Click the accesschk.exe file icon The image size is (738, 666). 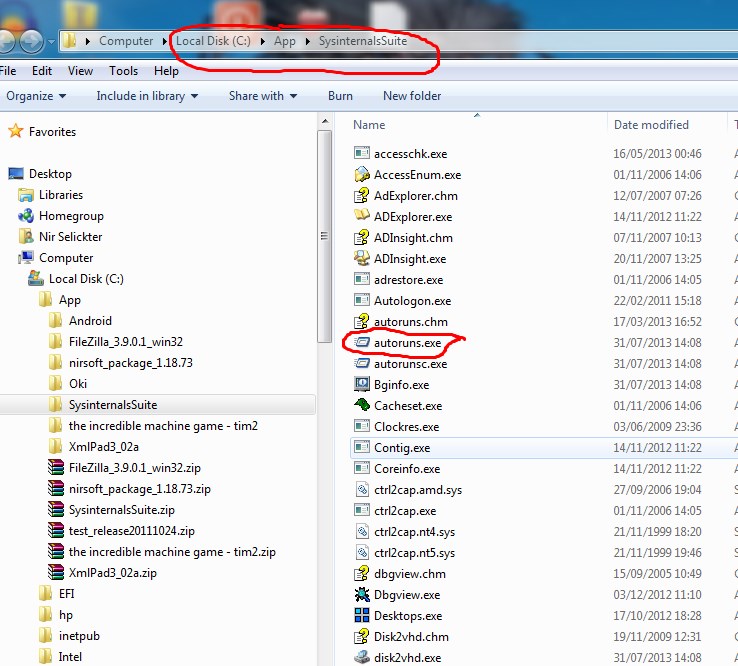[361, 153]
